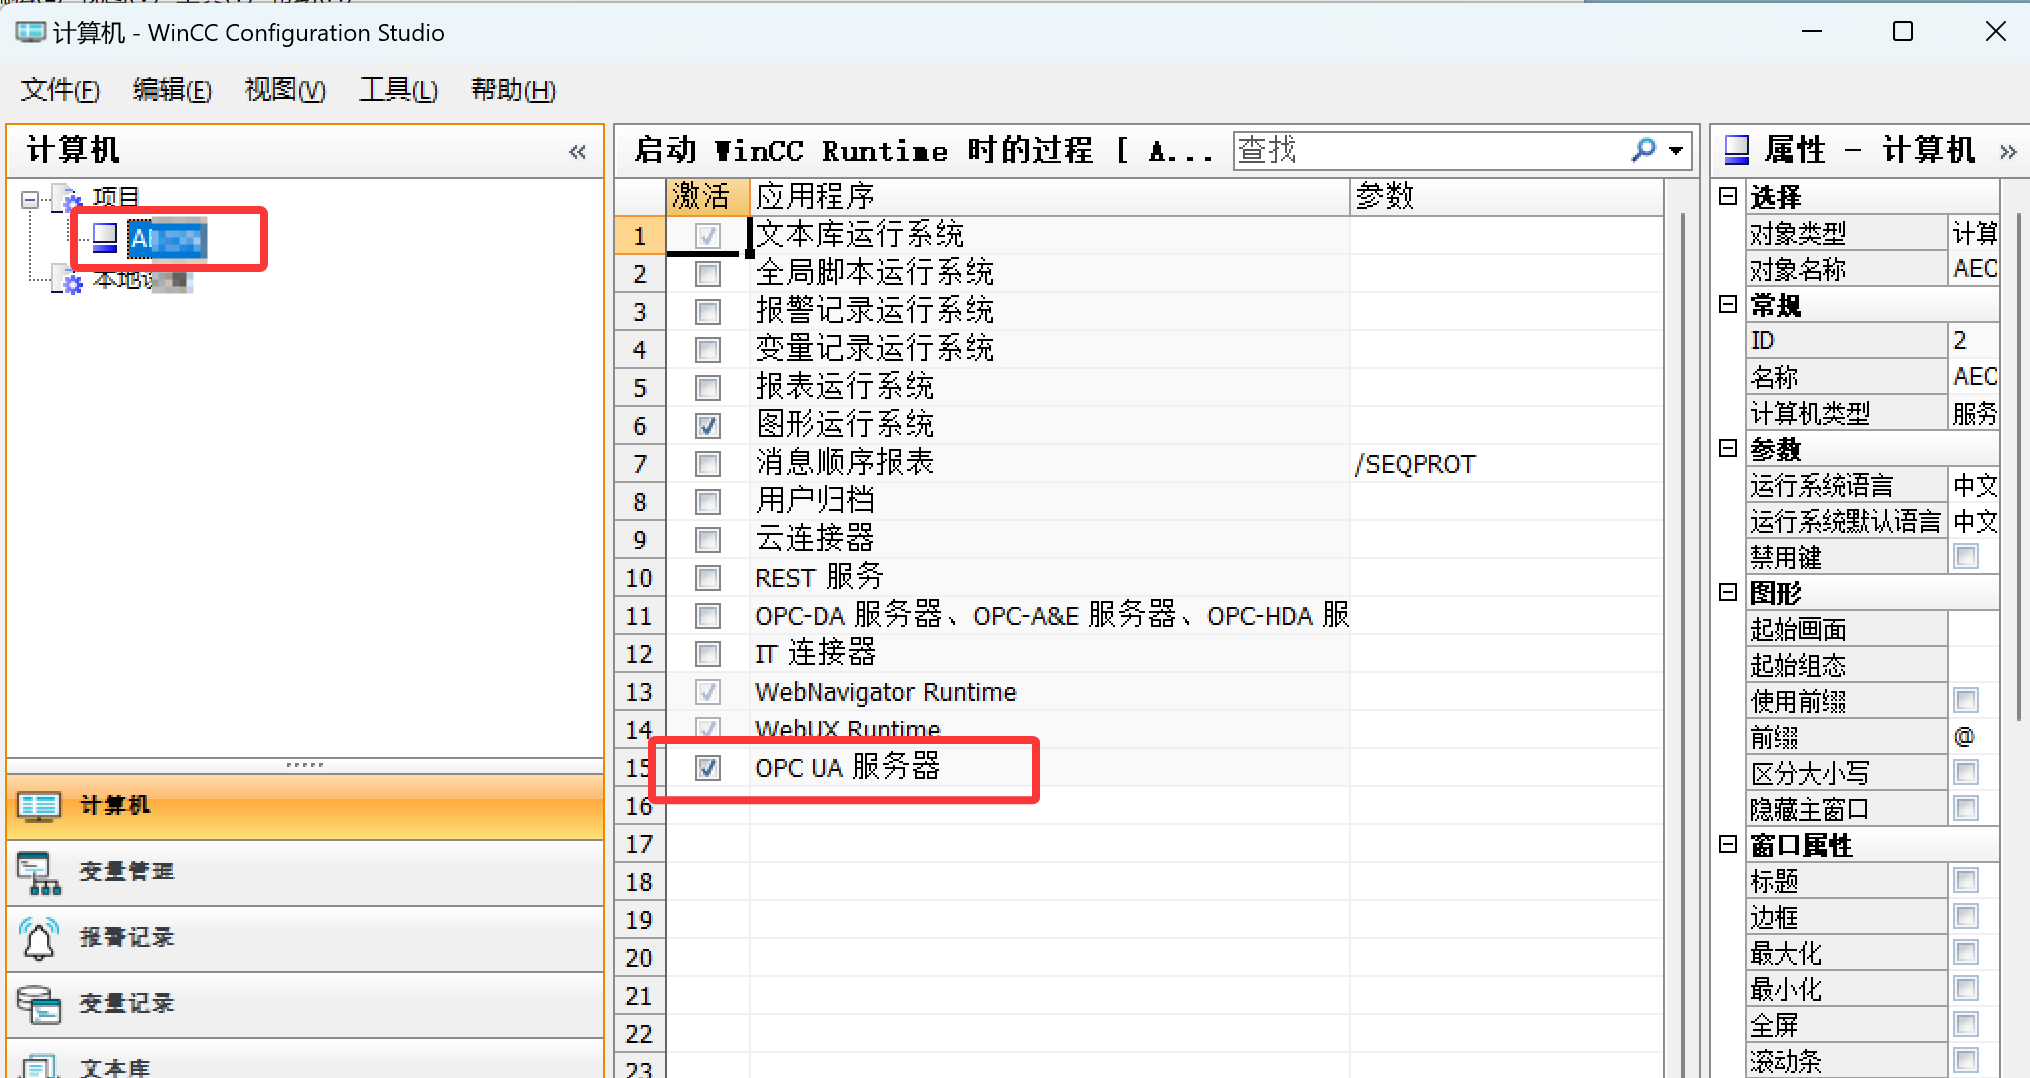This screenshot has width=2030, height=1078.
Task: Enable the REST 服务 checkbox
Action: click(708, 578)
